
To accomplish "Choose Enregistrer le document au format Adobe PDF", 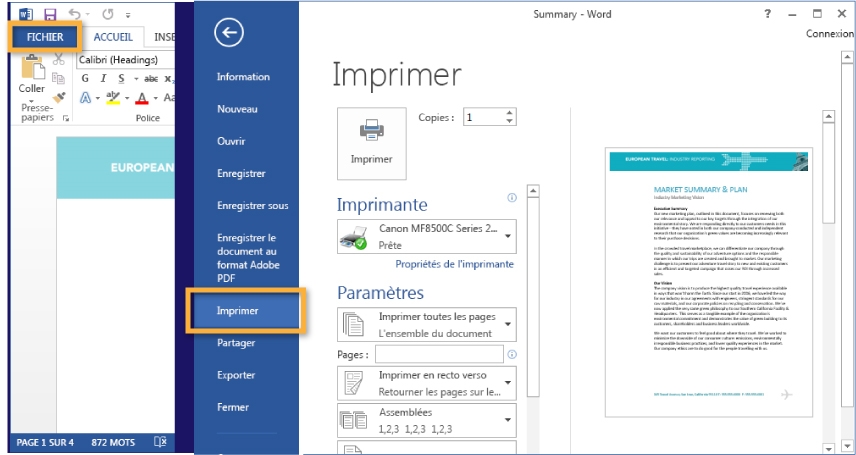I will [248, 258].
